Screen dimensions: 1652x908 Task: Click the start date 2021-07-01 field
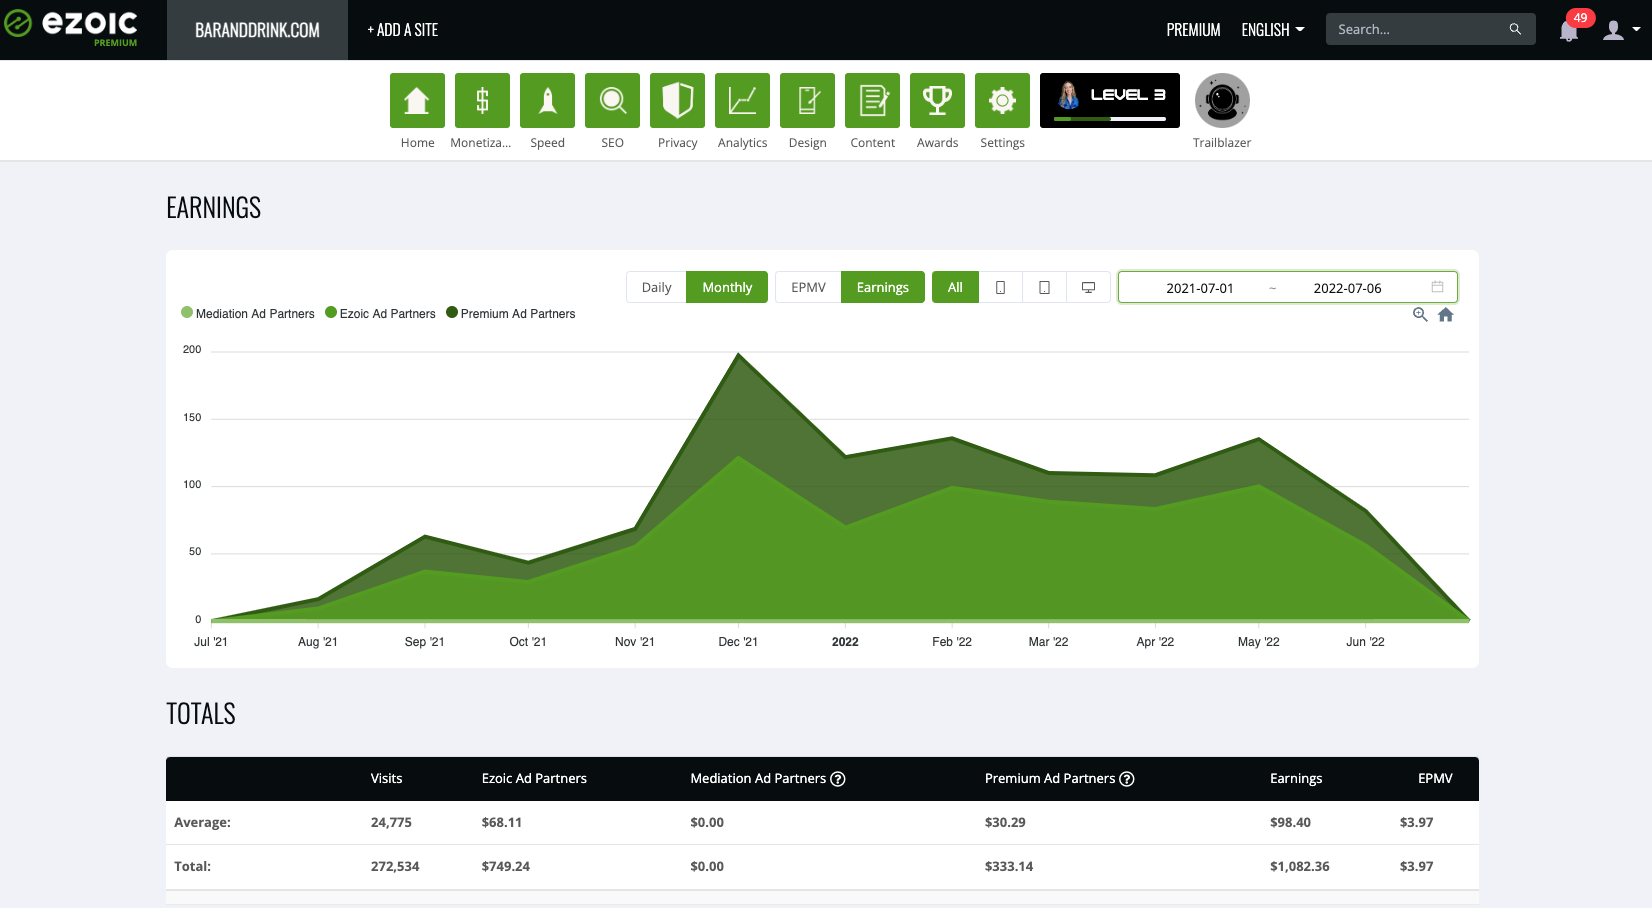coord(1200,288)
